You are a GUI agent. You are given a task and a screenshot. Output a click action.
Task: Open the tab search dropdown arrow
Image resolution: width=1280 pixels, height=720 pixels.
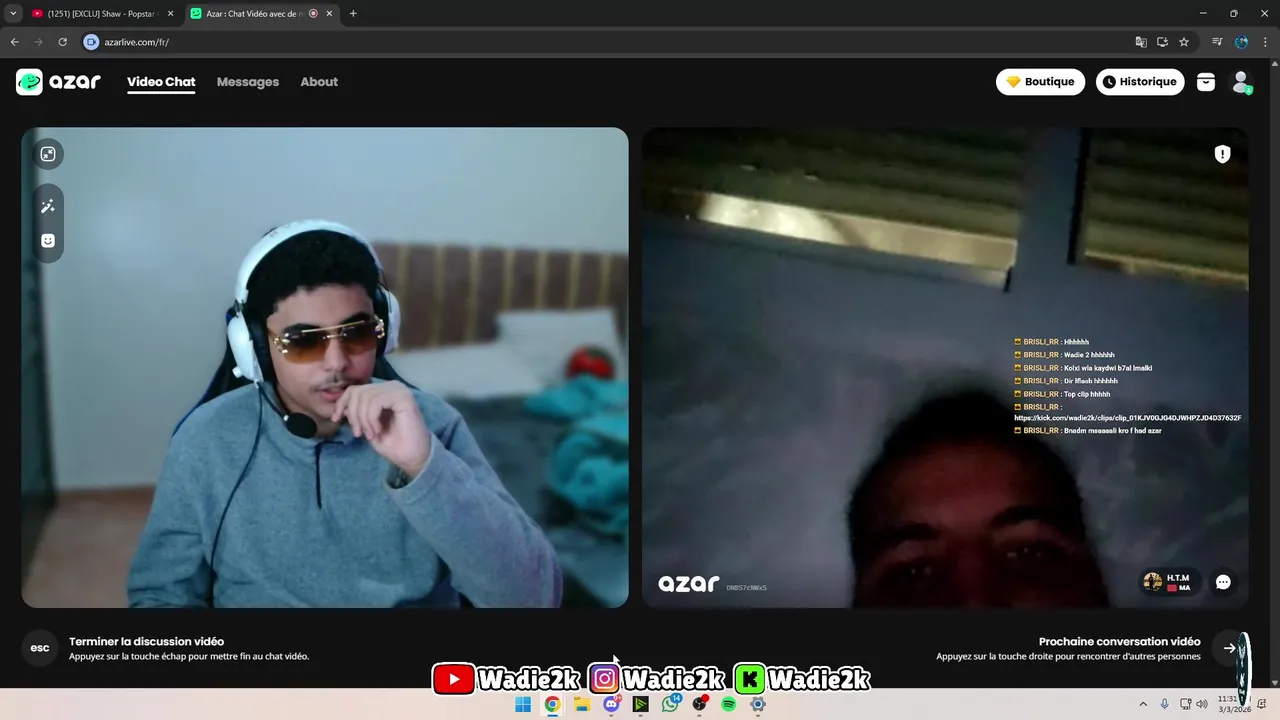[x=13, y=14]
